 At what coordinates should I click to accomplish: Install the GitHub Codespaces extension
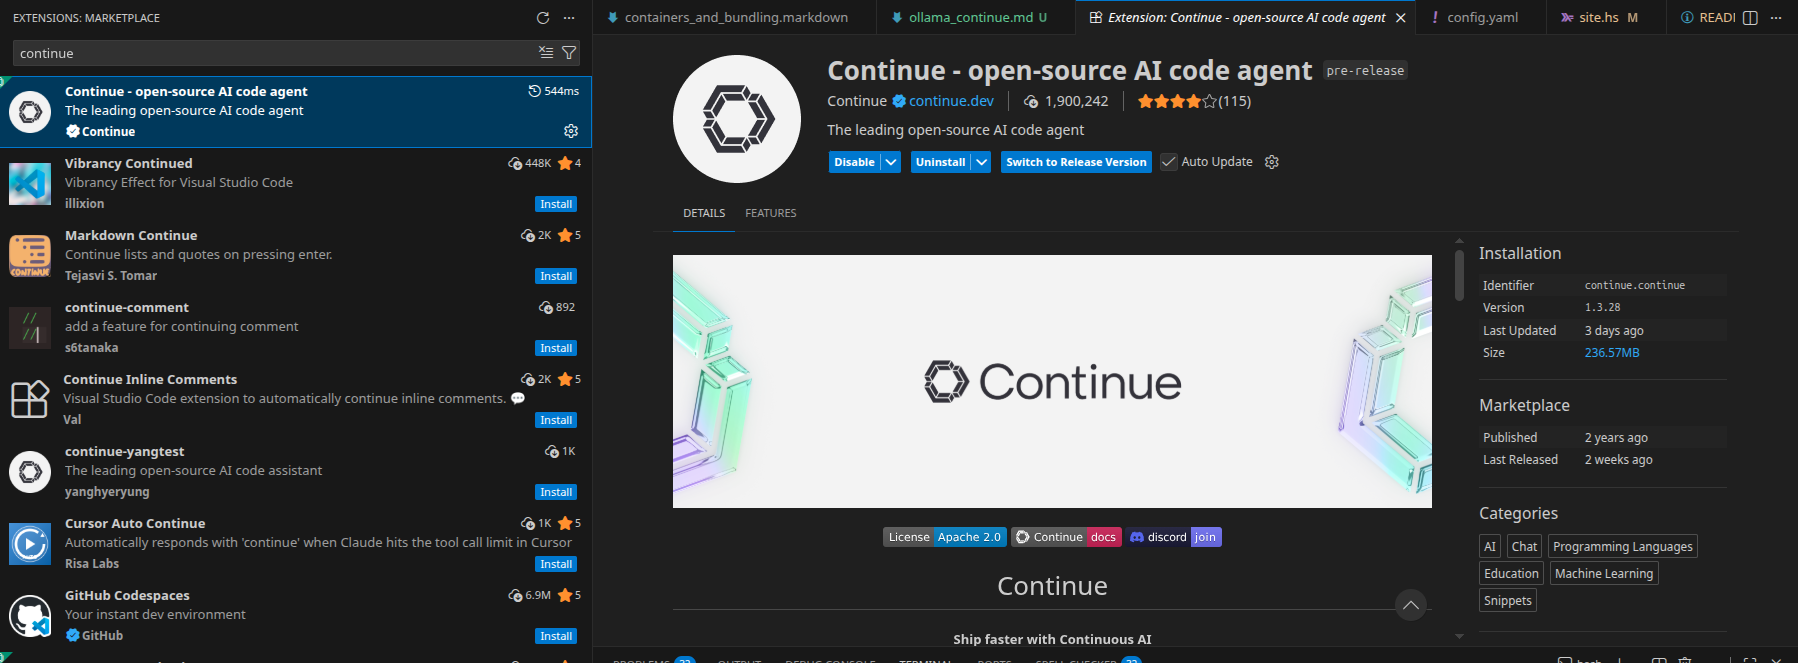pos(556,636)
